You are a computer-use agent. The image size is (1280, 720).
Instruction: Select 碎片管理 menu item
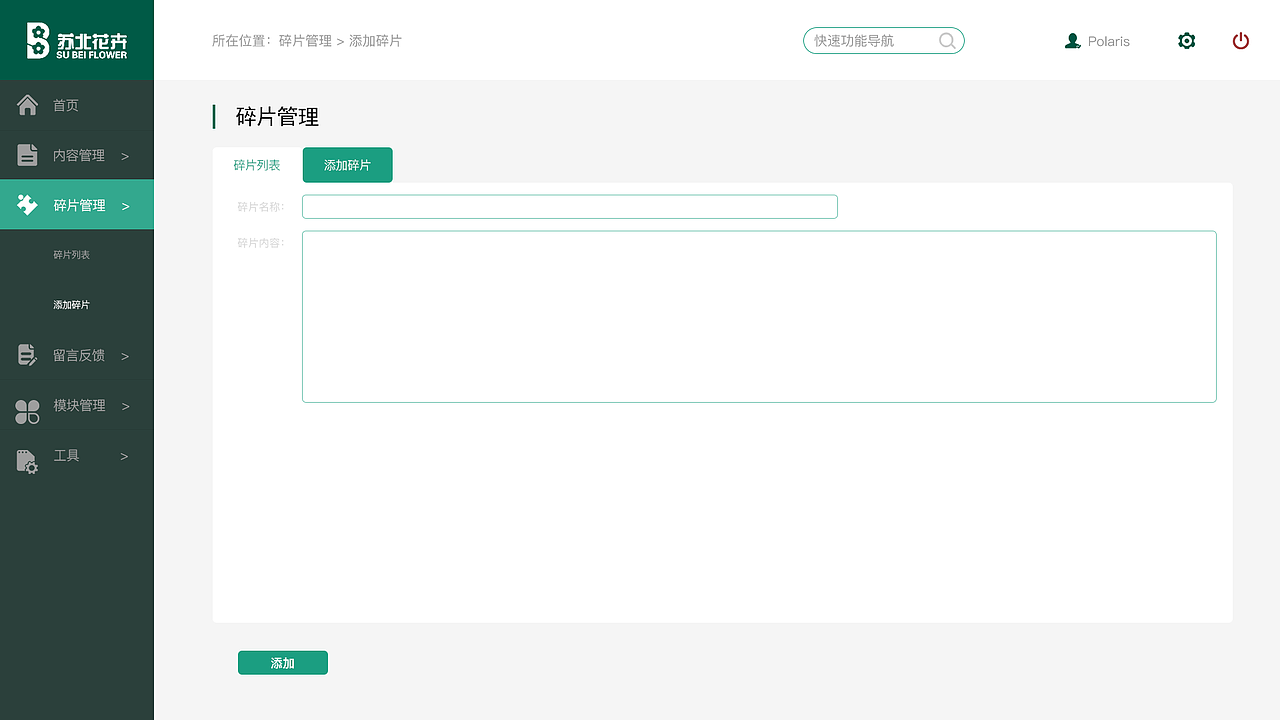pyautogui.click(x=77, y=205)
